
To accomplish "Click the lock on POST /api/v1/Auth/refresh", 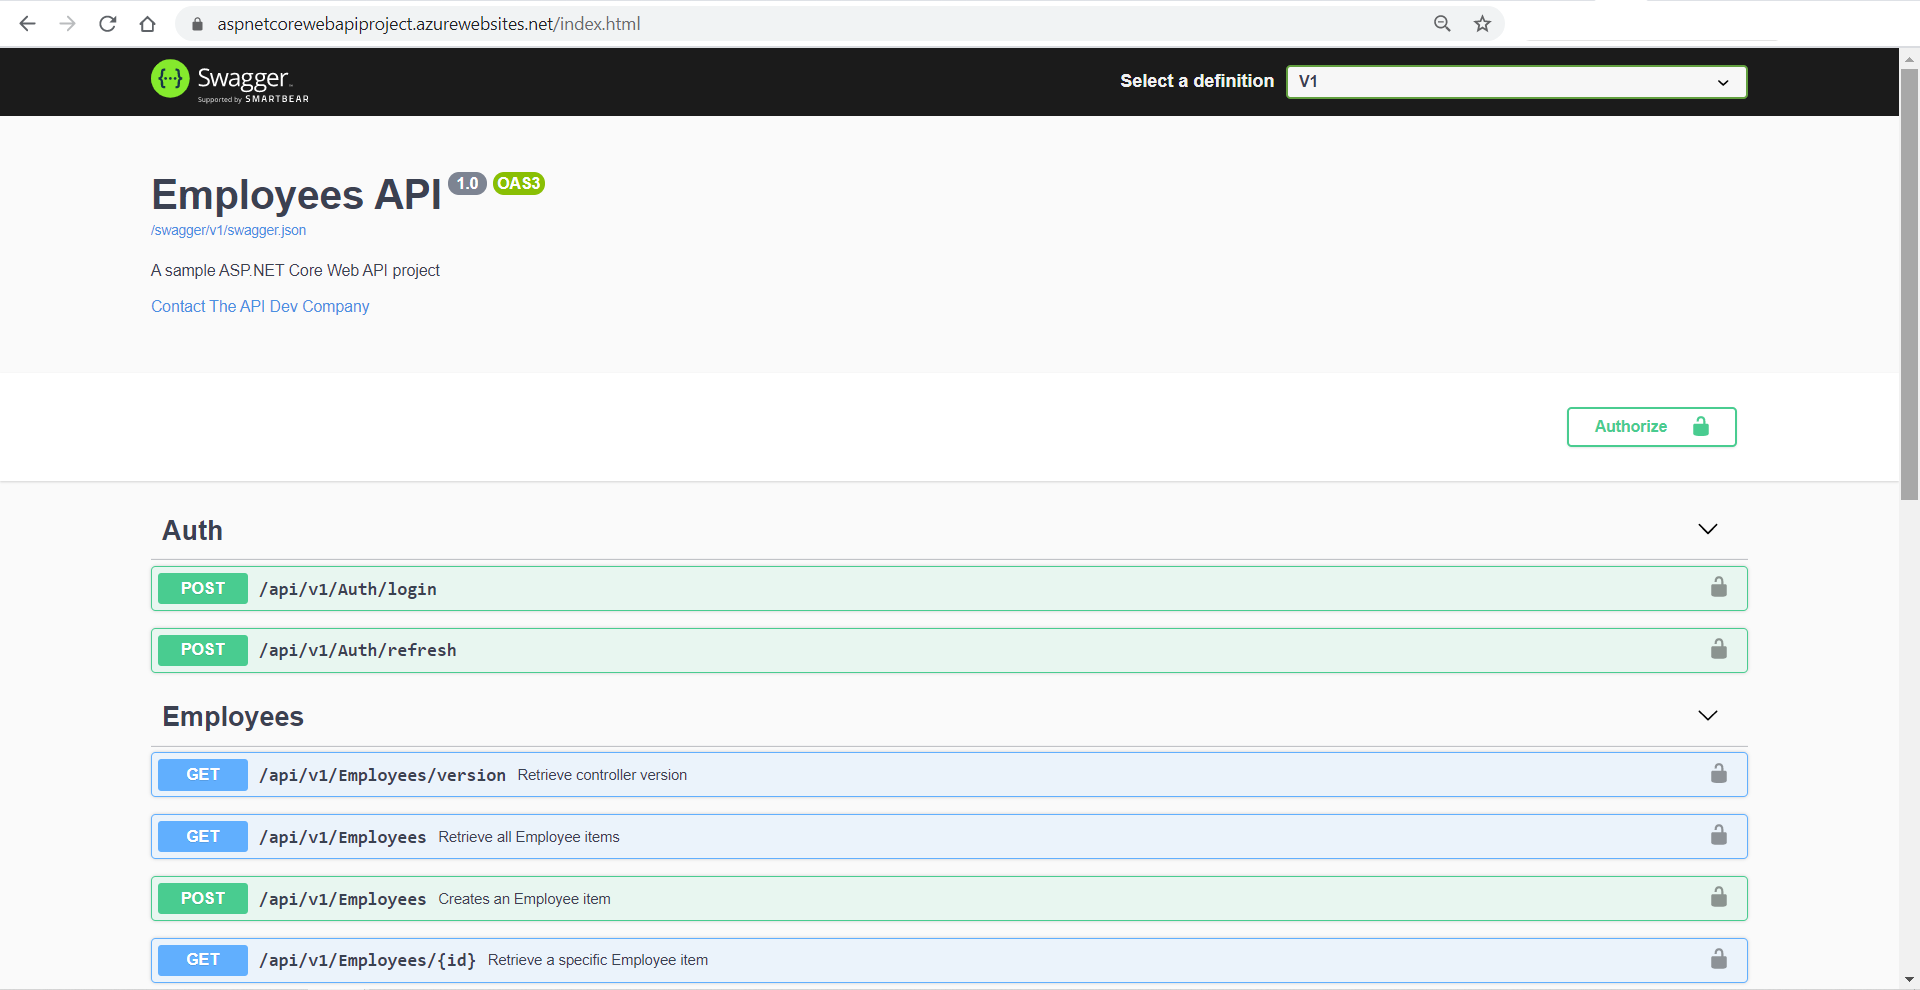I will [x=1718, y=649].
